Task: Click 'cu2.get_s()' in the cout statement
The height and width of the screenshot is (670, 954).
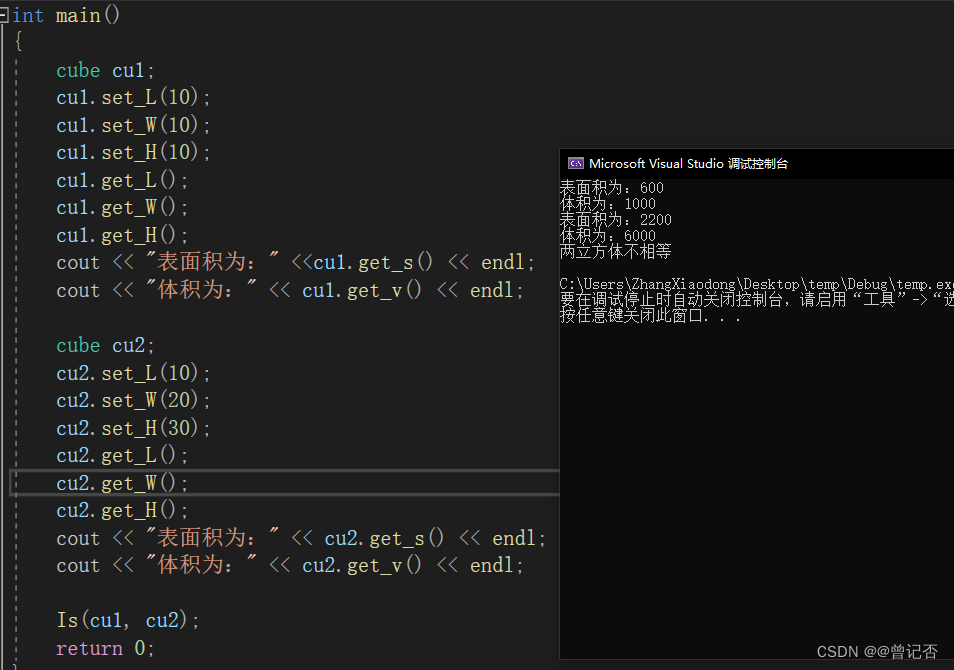Action: tap(384, 538)
